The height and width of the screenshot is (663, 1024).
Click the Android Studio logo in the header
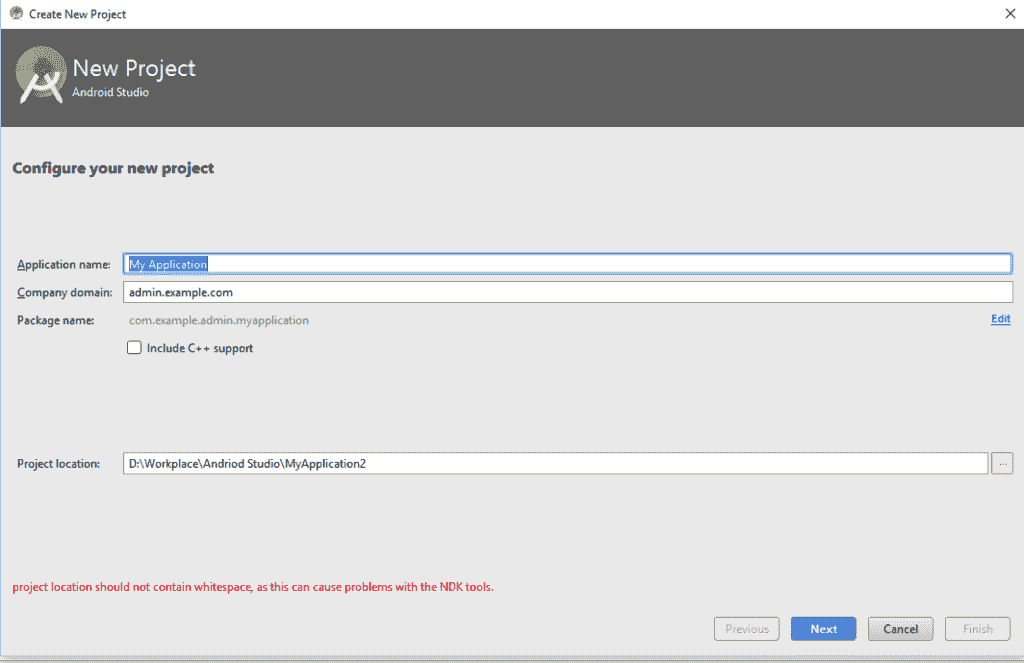41,78
